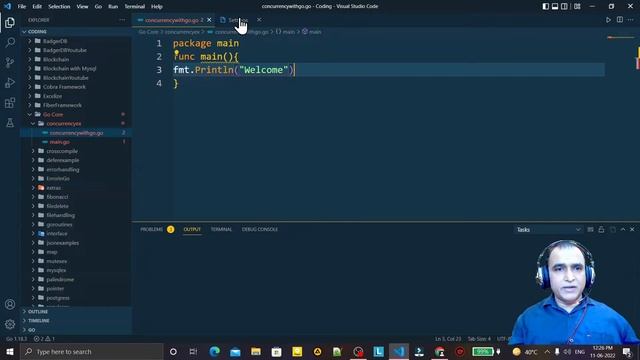Close the Settings editor tab
Screen dimensions: 640x360
click(x=259, y=20)
